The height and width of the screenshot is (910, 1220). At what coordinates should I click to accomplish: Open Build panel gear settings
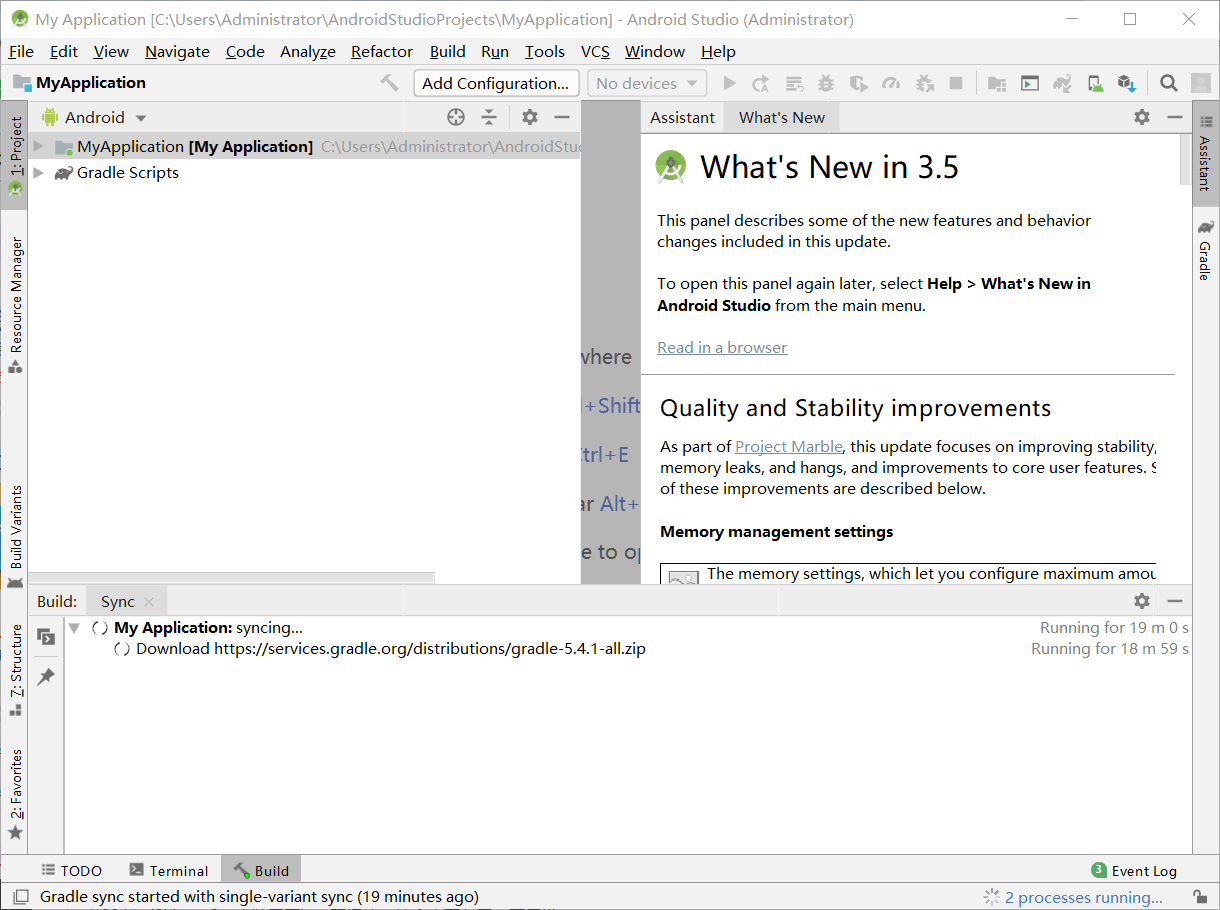point(1142,601)
